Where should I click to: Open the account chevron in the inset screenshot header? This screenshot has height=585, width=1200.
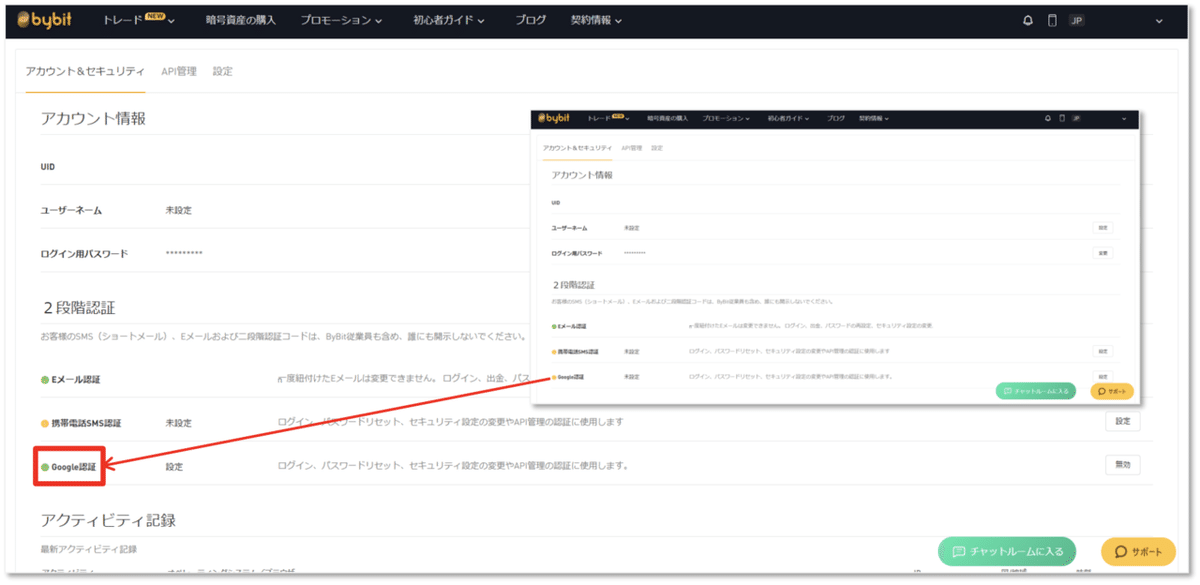tap(1124, 119)
